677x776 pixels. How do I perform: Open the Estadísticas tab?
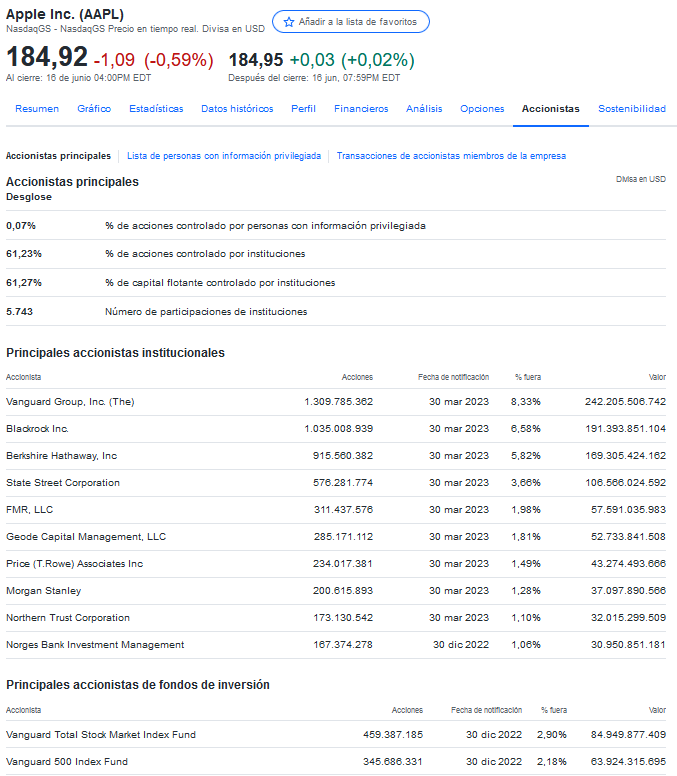tap(156, 109)
